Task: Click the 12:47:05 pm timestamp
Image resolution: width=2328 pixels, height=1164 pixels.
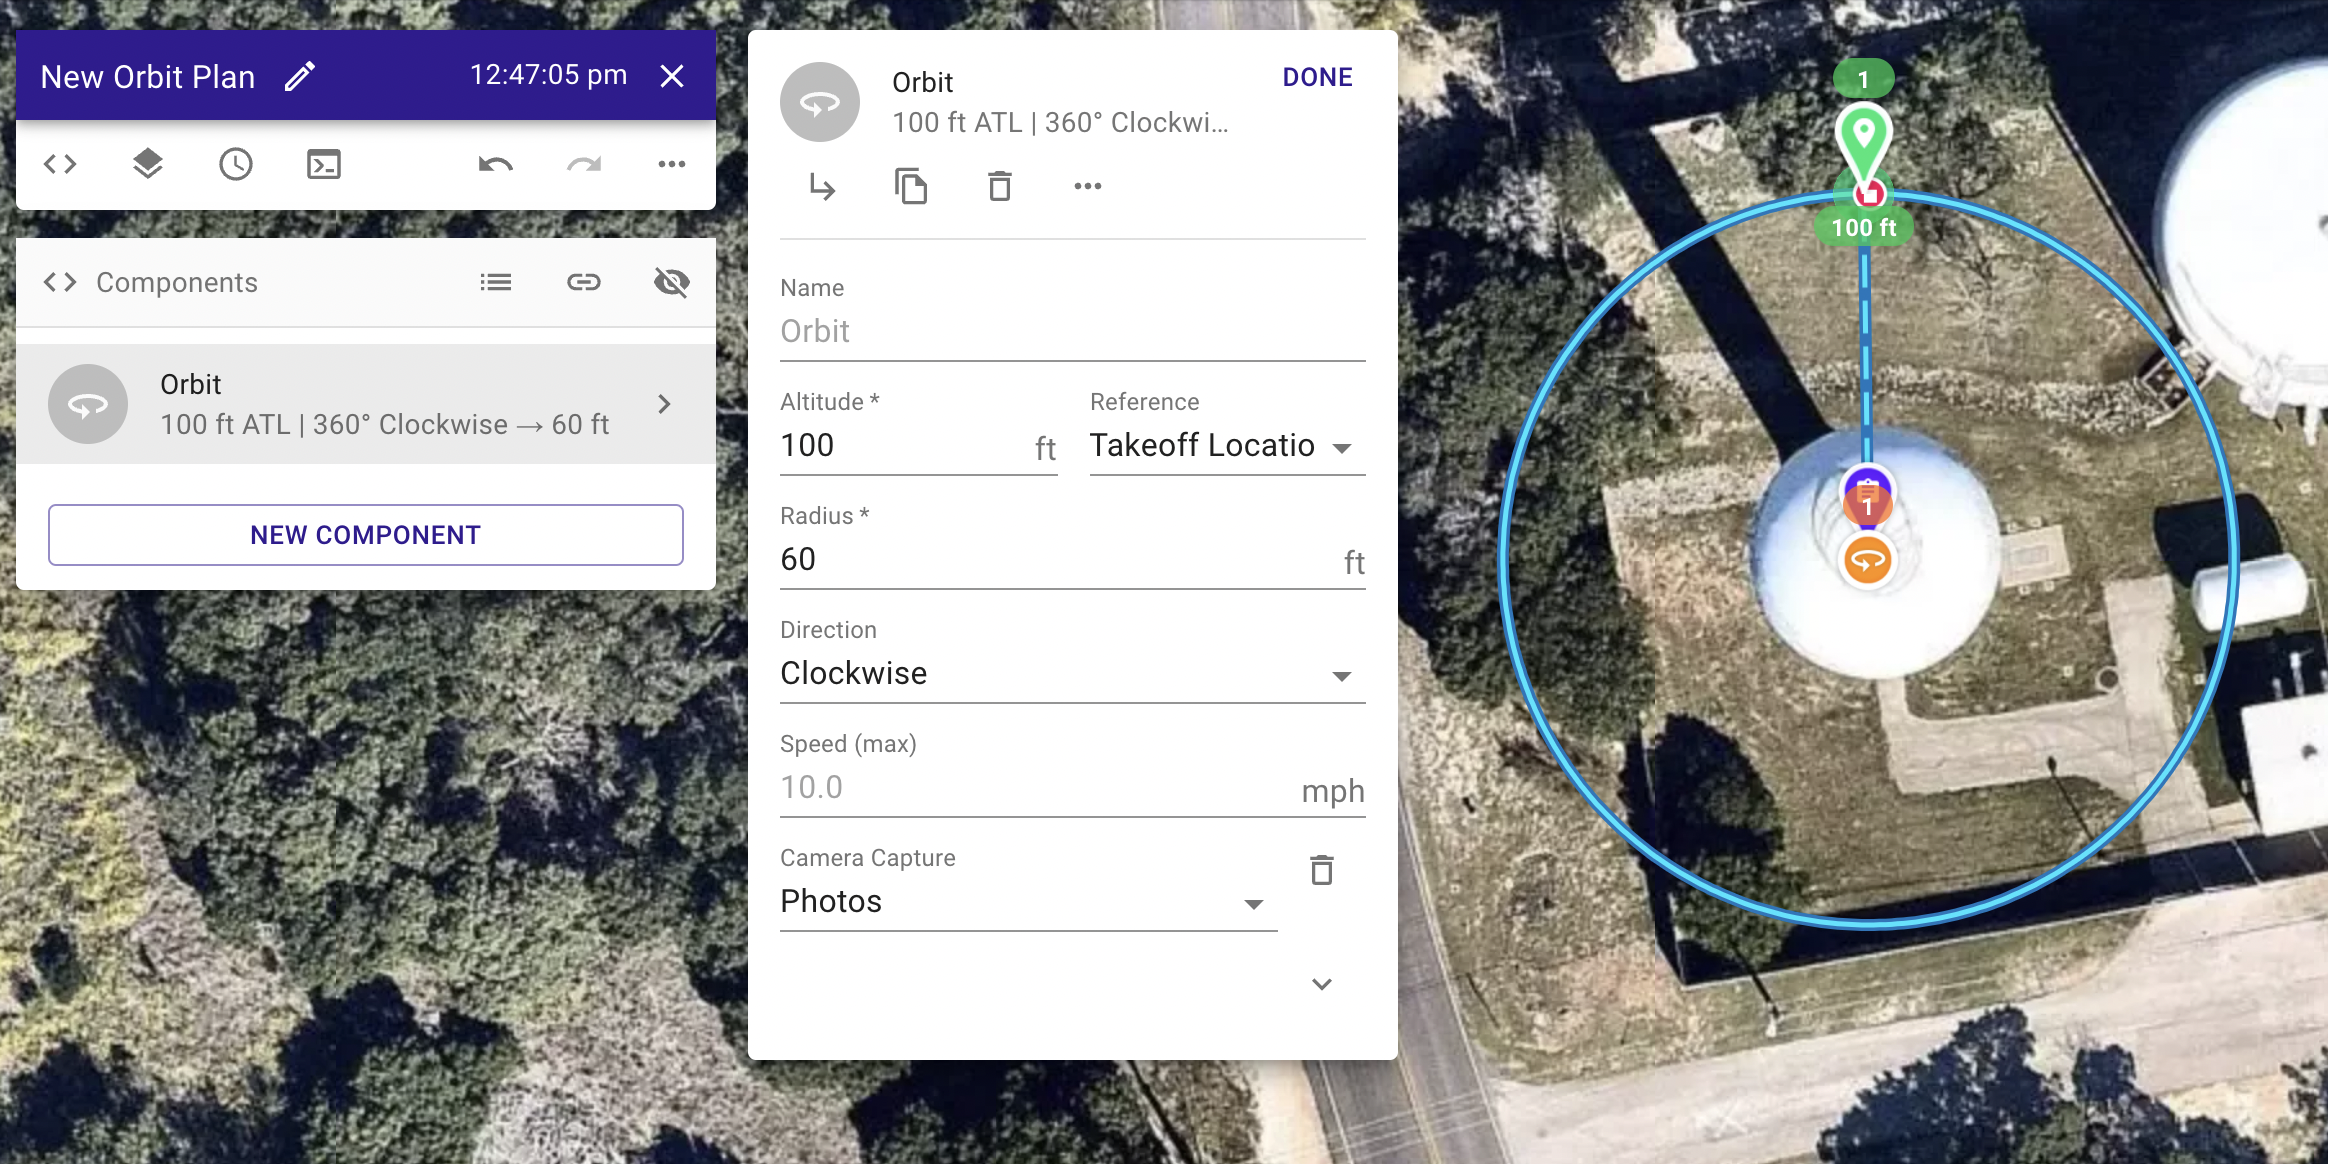Action: [x=548, y=75]
